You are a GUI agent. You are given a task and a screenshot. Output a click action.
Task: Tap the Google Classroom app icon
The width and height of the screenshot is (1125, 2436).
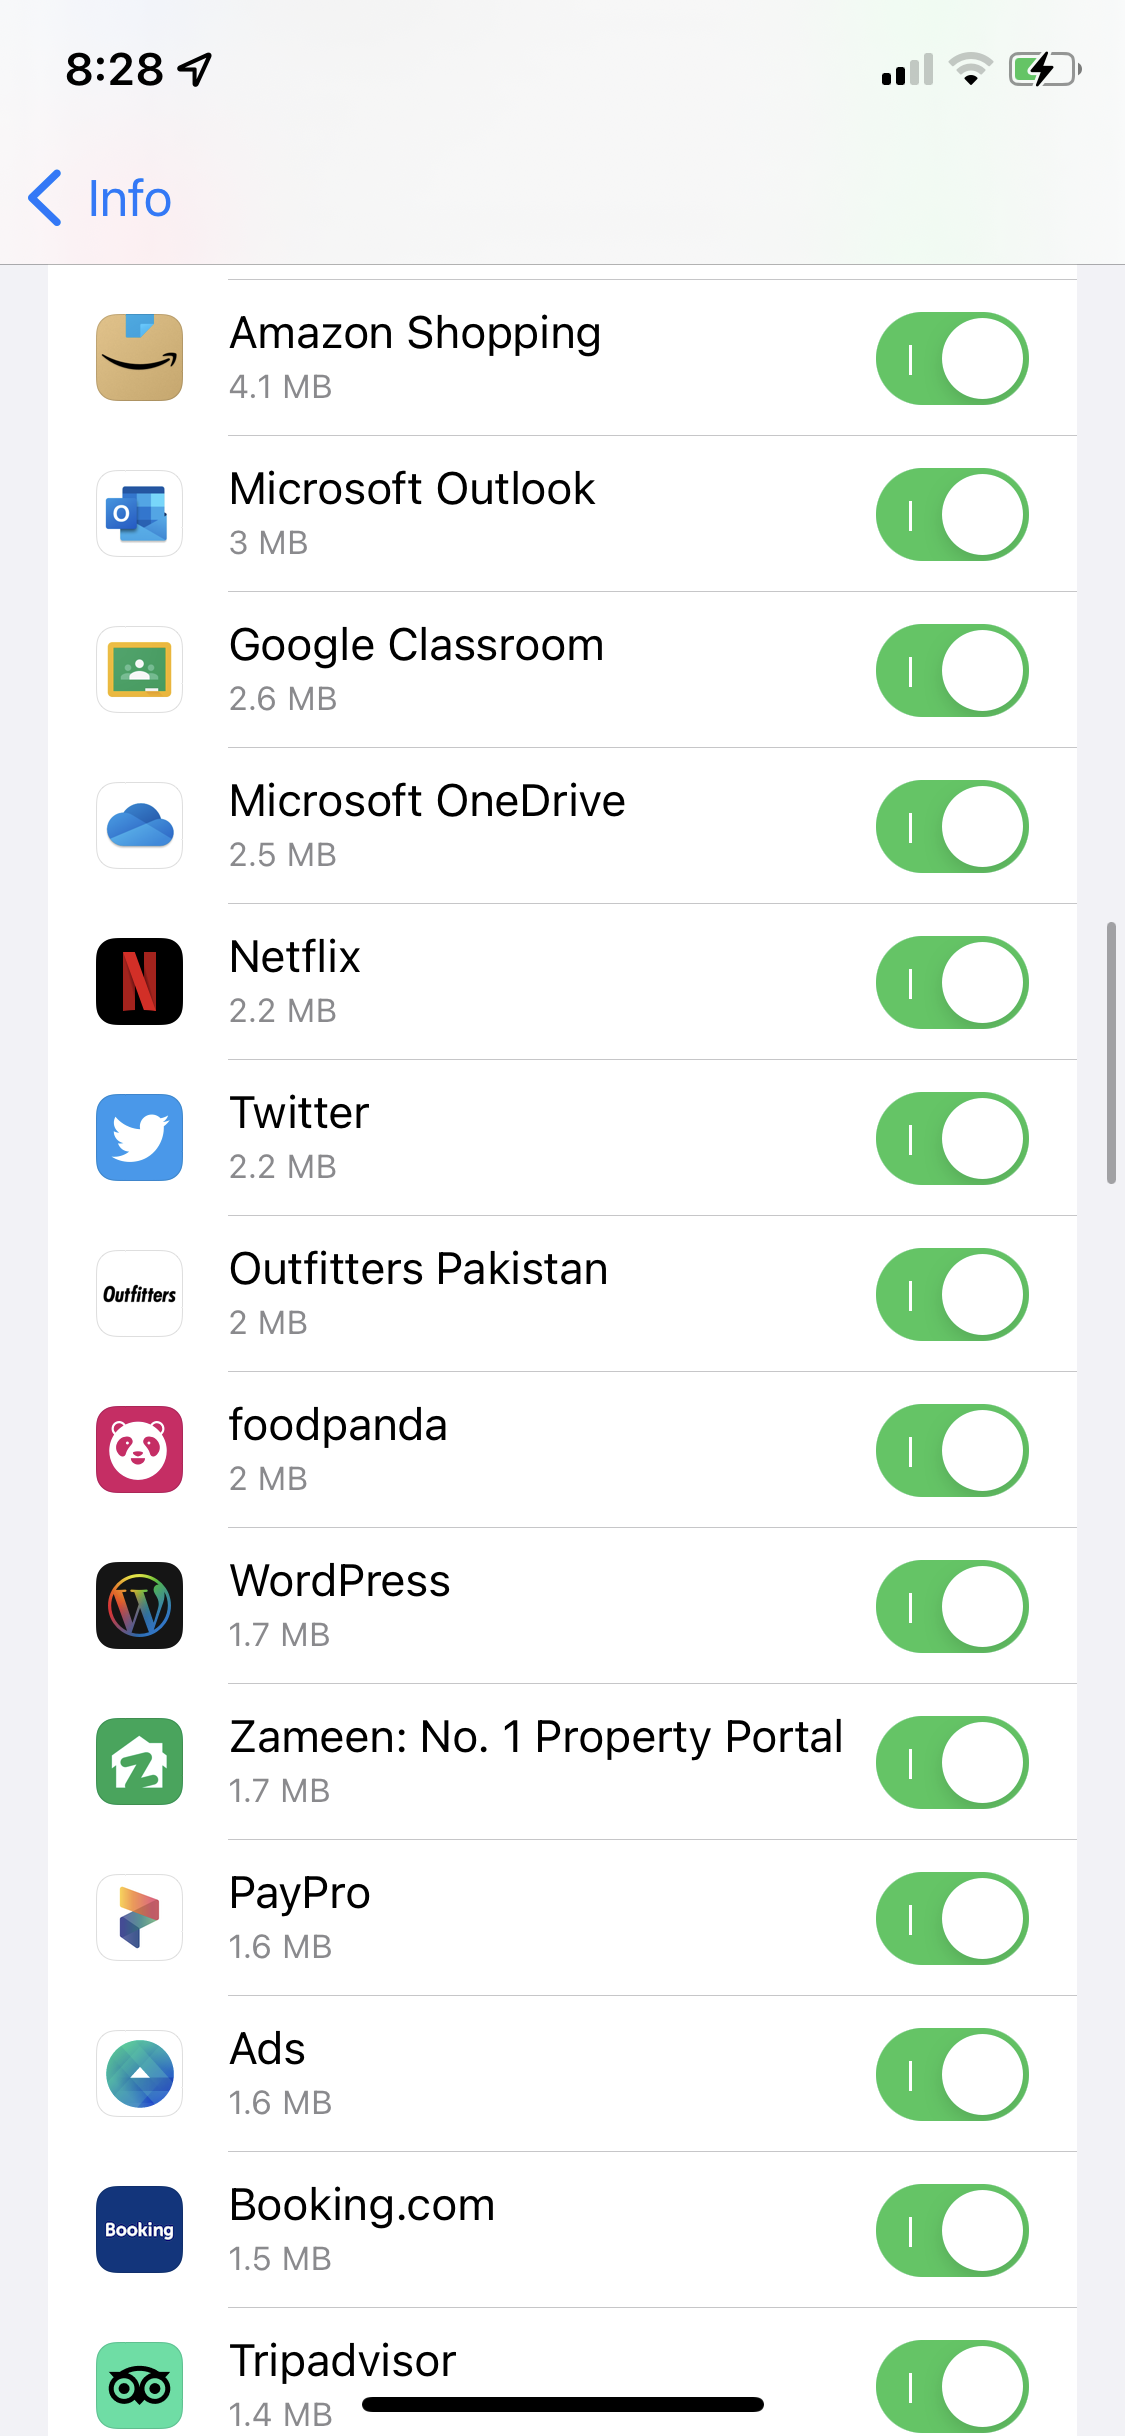coord(139,670)
